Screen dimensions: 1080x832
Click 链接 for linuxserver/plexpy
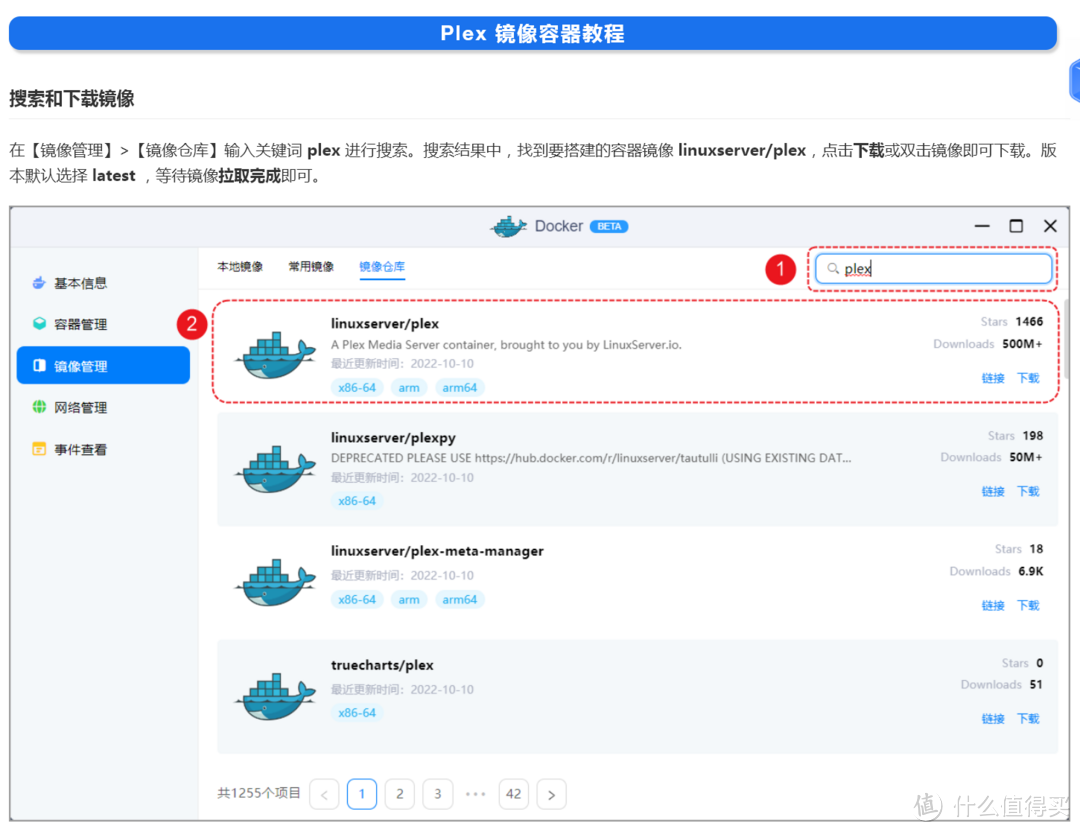click(x=993, y=492)
